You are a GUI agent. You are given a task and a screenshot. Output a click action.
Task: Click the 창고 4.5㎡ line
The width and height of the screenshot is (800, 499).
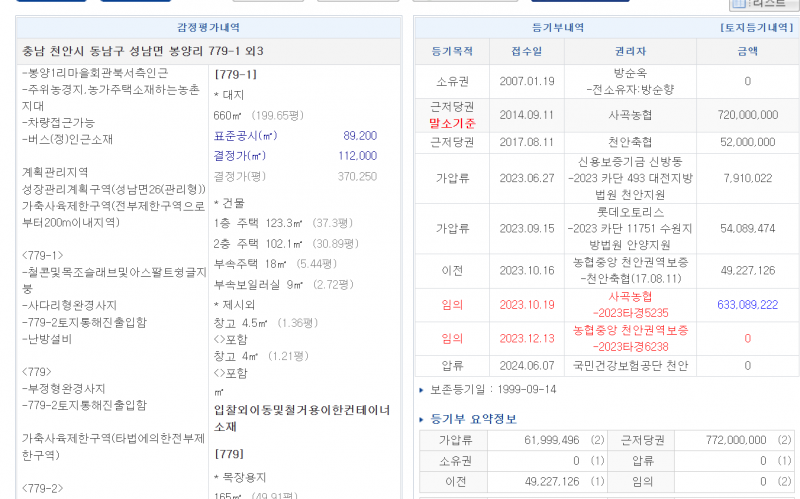point(266,323)
